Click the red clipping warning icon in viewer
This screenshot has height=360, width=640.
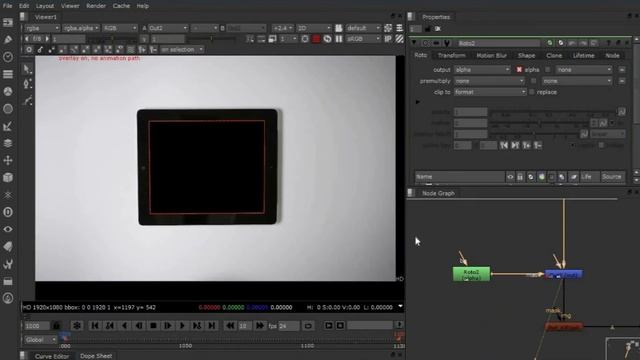tap(316, 39)
